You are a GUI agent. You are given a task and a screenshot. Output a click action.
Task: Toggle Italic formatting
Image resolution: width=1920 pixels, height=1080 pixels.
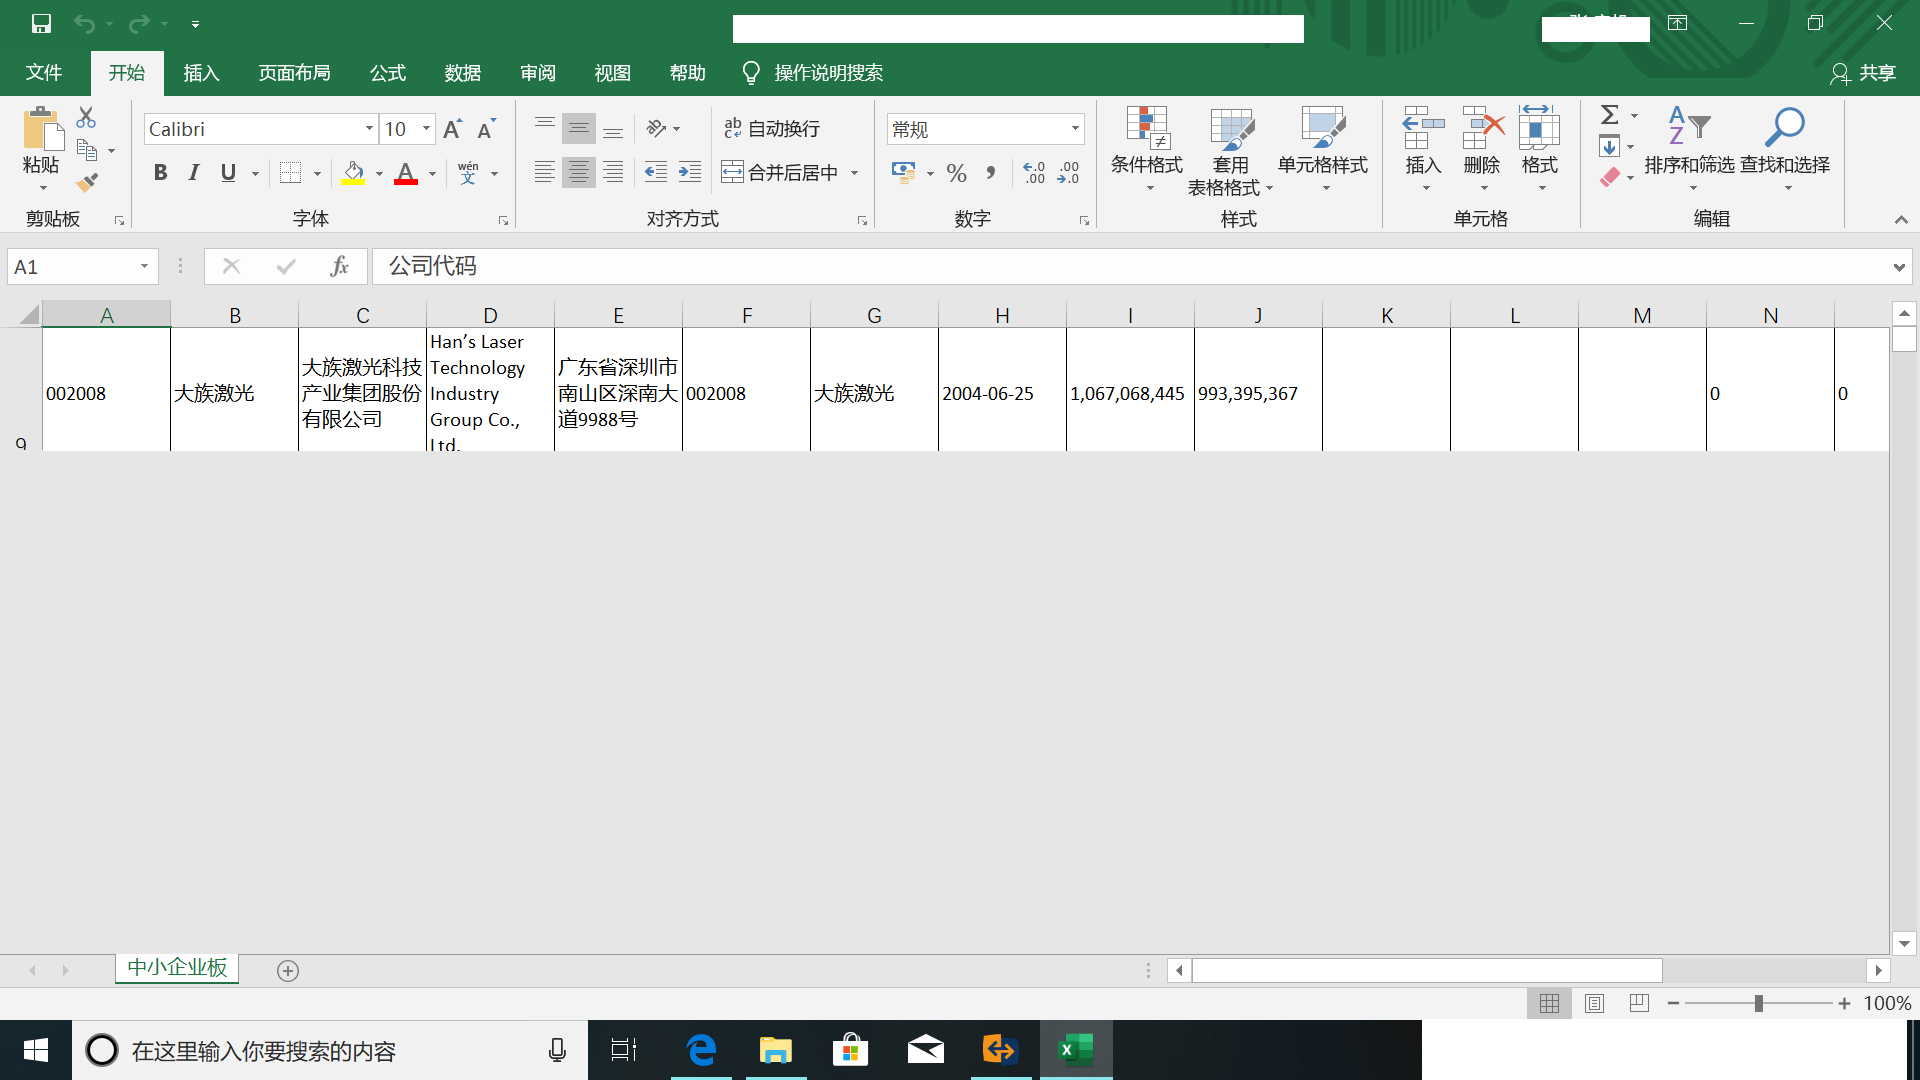point(194,173)
